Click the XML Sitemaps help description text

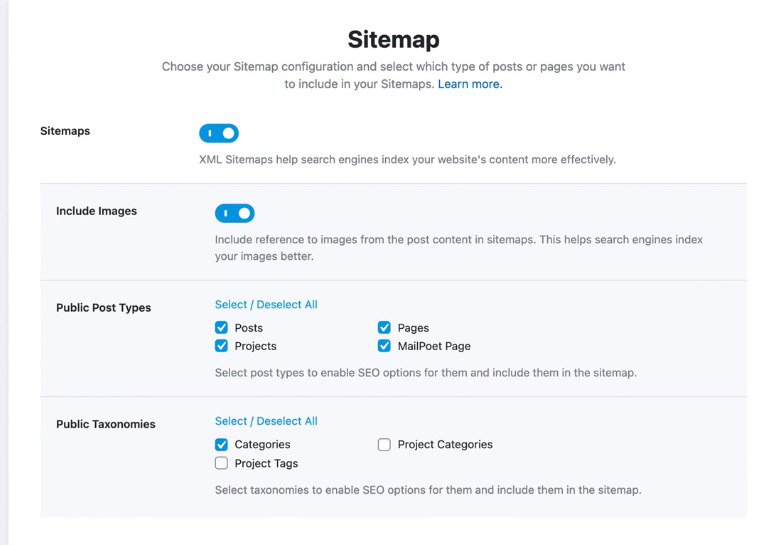click(407, 159)
